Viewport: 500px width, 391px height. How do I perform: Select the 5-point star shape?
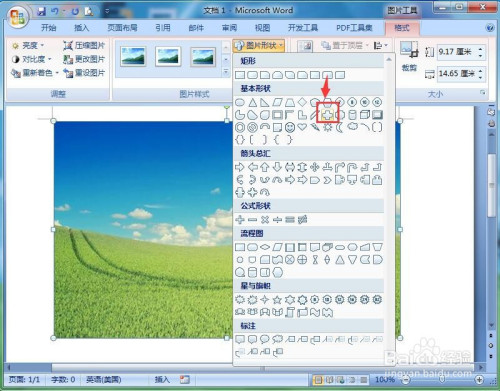tap(277, 300)
